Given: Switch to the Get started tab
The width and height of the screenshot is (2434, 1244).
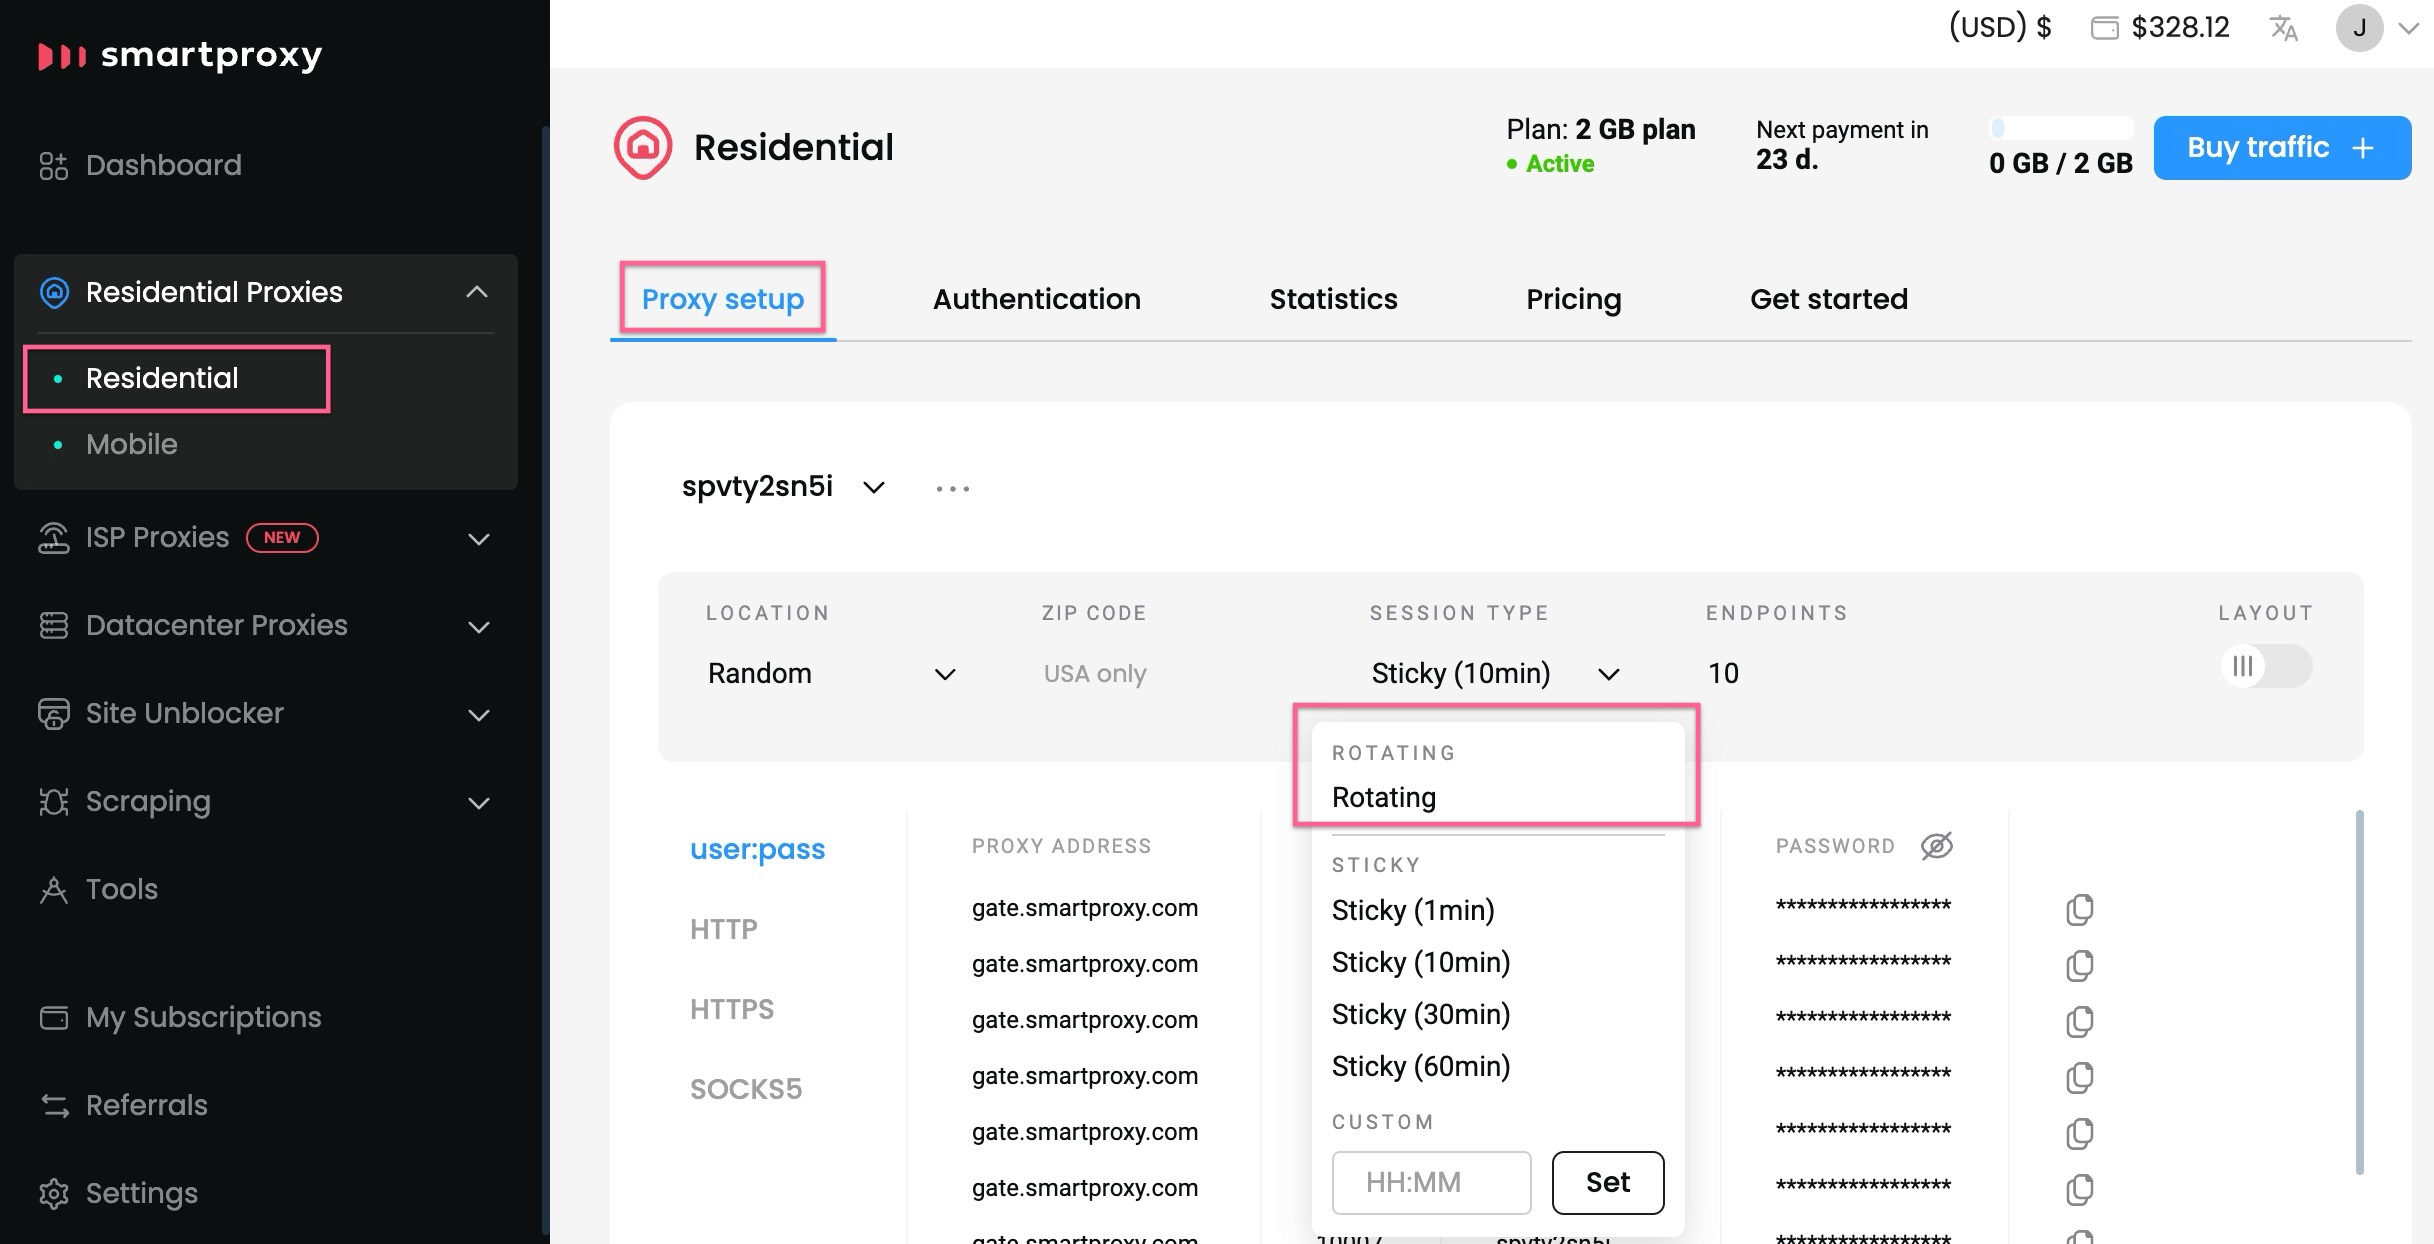Looking at the screenshot, I should (x=1829, y=299).
